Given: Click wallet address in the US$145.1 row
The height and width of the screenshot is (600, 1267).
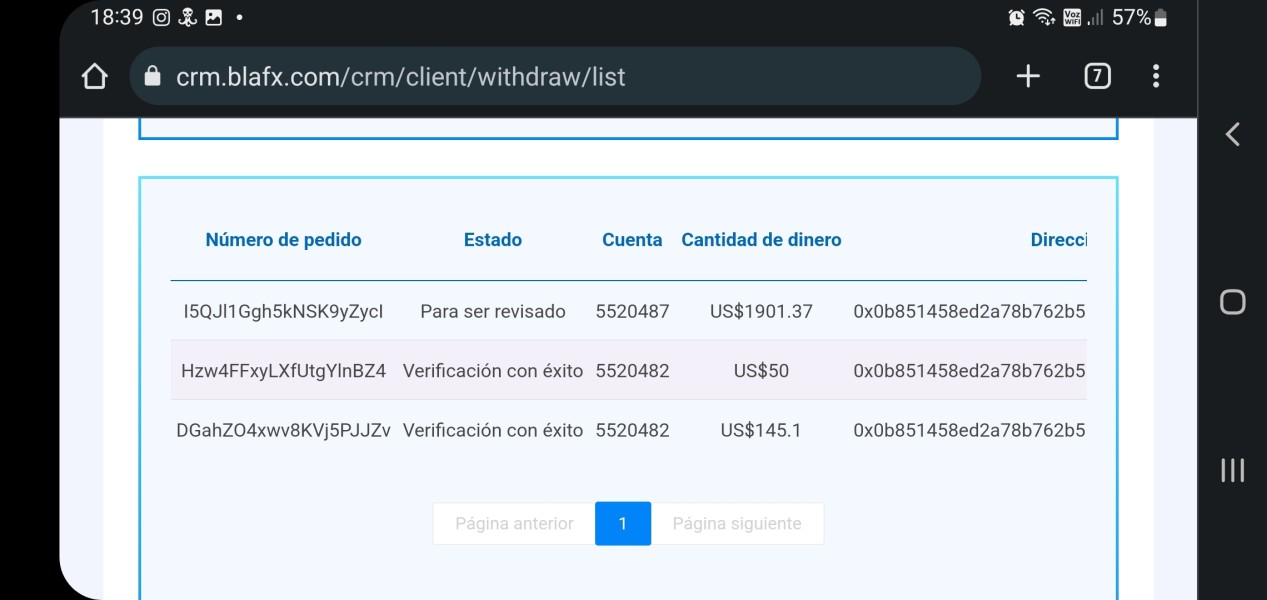Looking at the screenshot, I should [x=969, y=431].
